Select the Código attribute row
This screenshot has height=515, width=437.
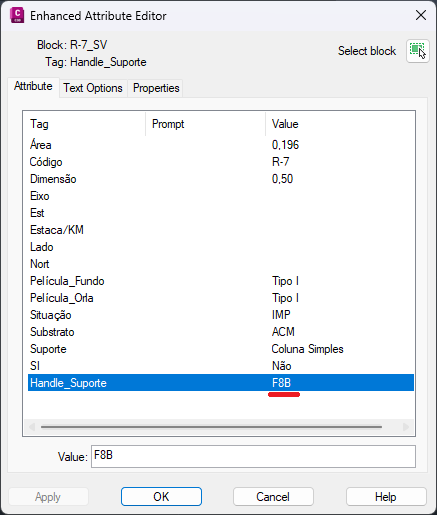click(221, 162)
